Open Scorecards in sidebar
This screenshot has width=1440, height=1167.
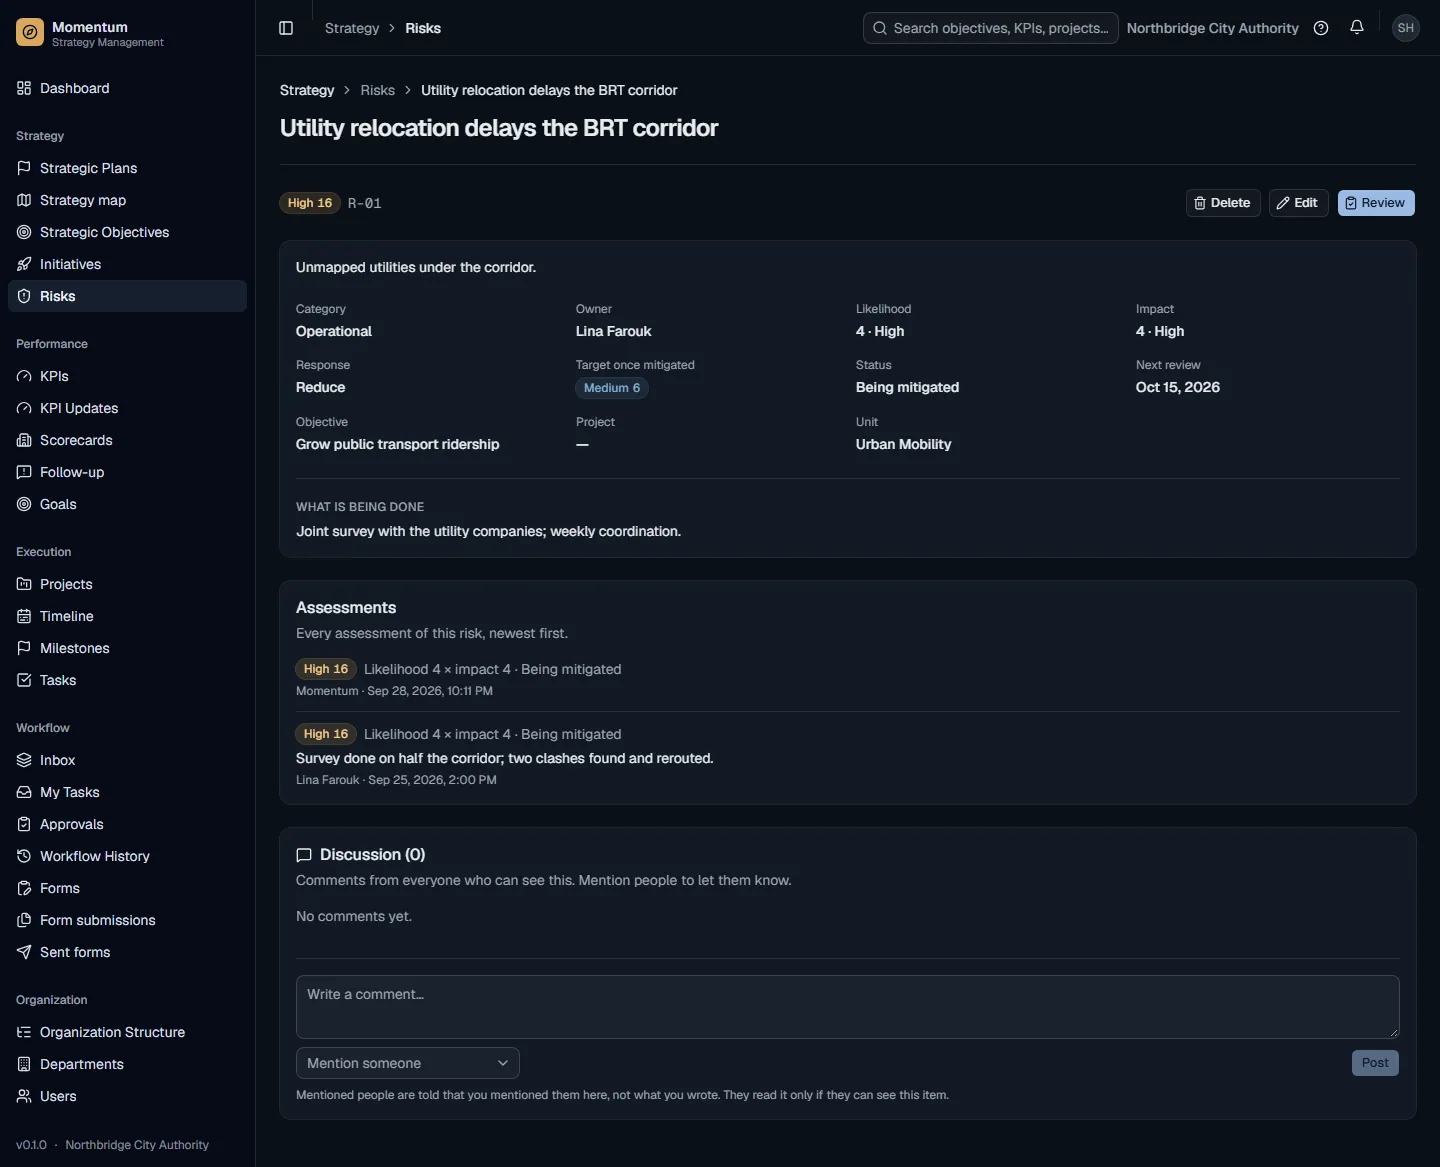[127, 440]
